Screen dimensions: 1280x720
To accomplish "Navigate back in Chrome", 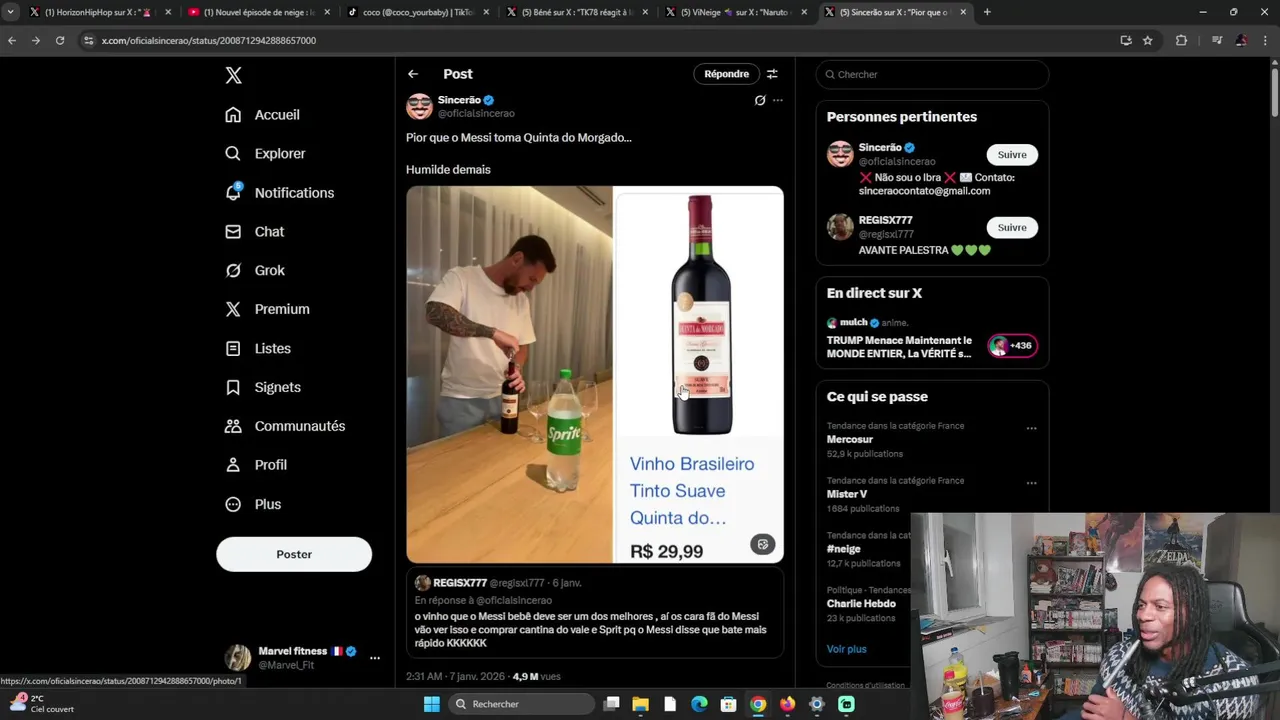I will tap(12, 40).
